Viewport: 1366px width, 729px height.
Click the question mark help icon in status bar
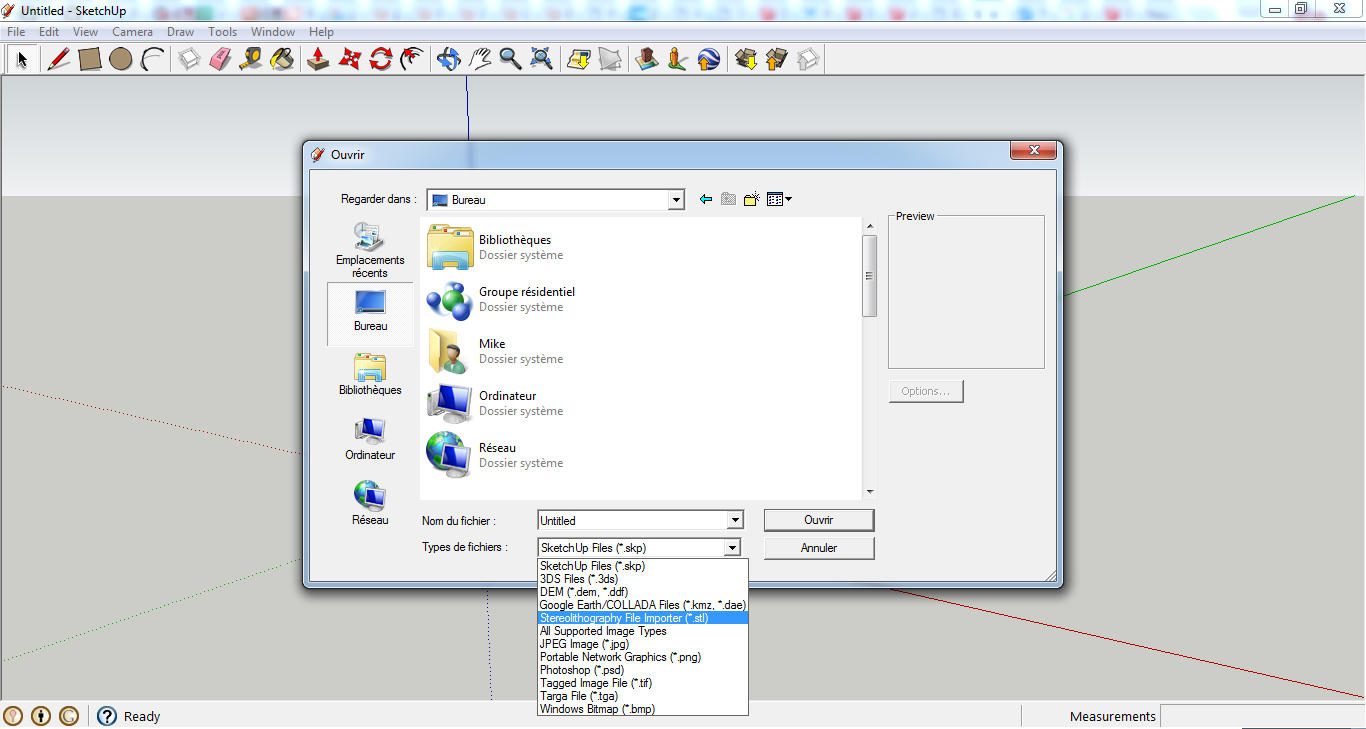[107, 716]
